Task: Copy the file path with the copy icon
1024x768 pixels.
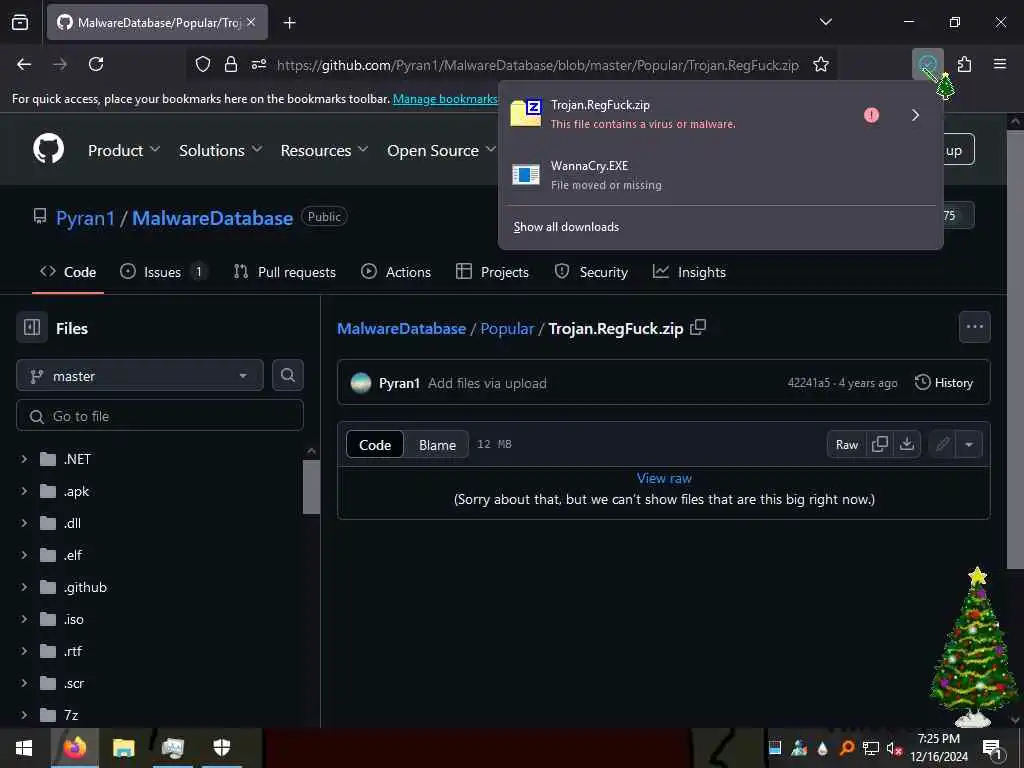Action: coord(698,327)
